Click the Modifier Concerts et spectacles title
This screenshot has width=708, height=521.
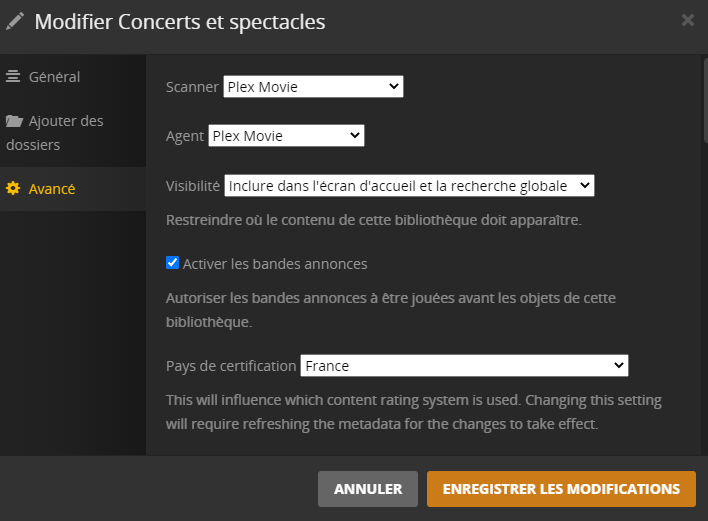(180, 21)
